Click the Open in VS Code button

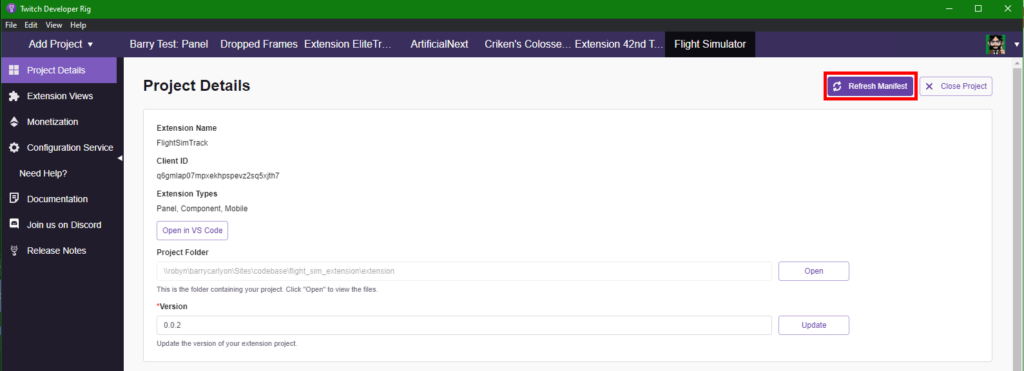tap(193, 231)
